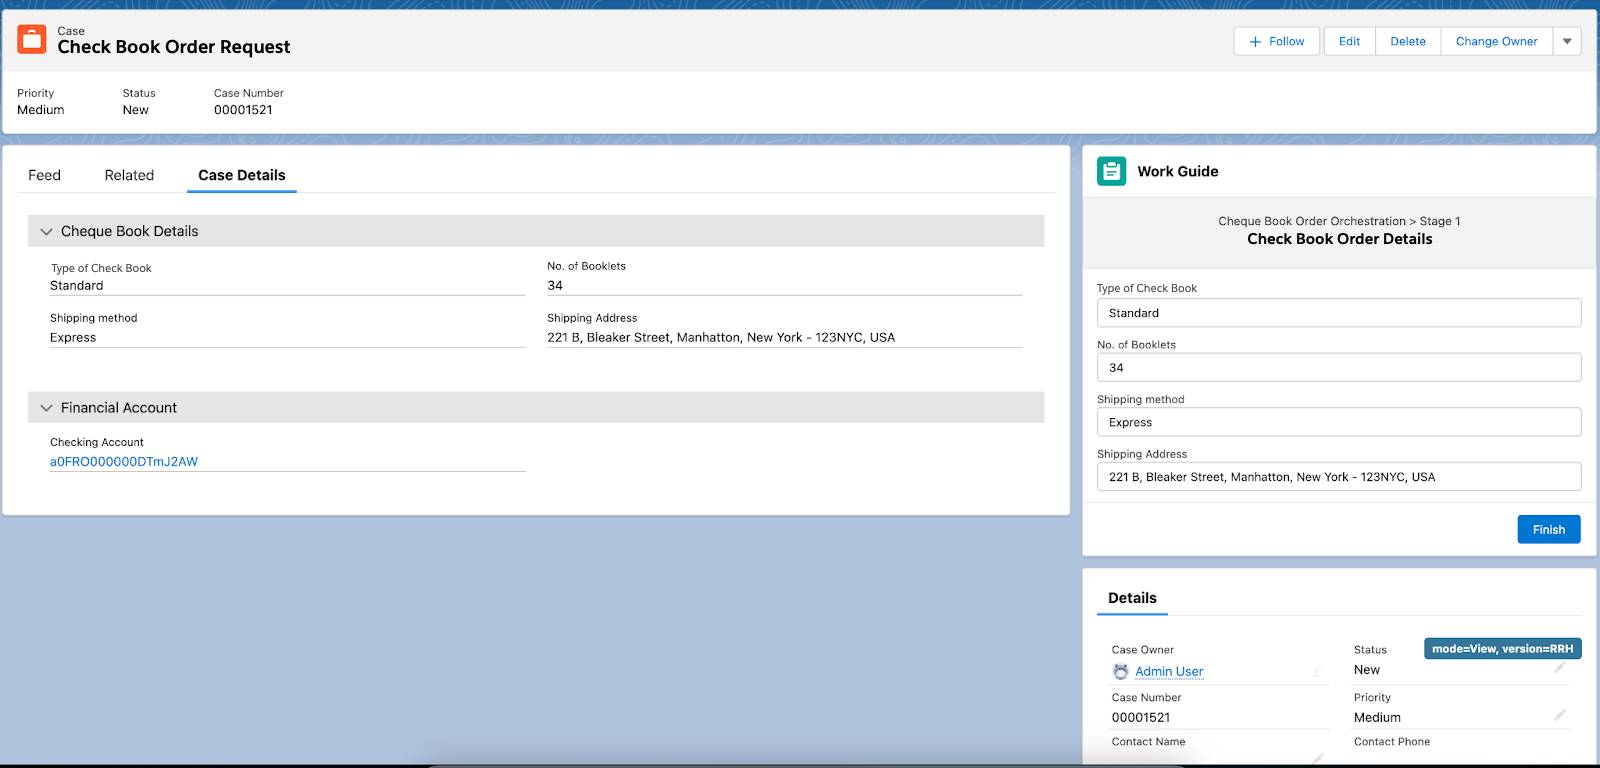Open the Checking Account a0FRO000000DTmJ2AW link
This screenshot has width=1600, height=768.
(124, 462)
